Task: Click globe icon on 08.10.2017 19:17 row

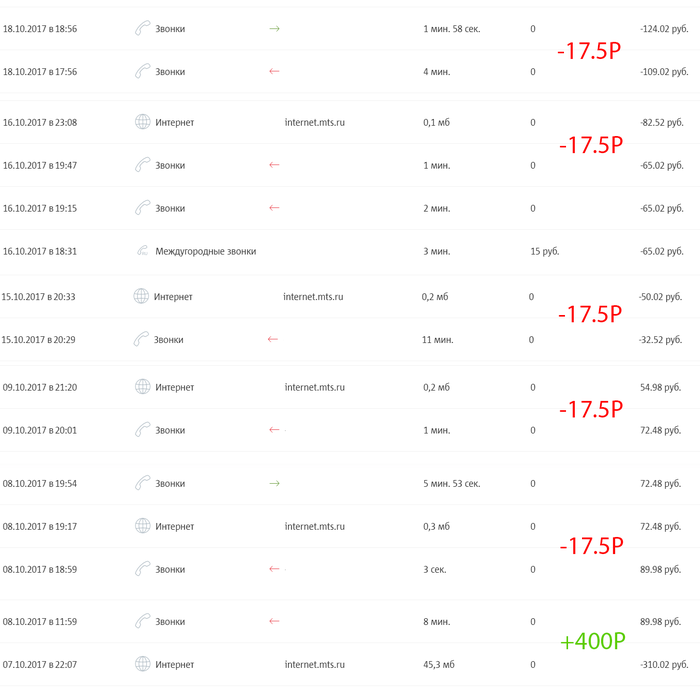Action: coord(142,526)
